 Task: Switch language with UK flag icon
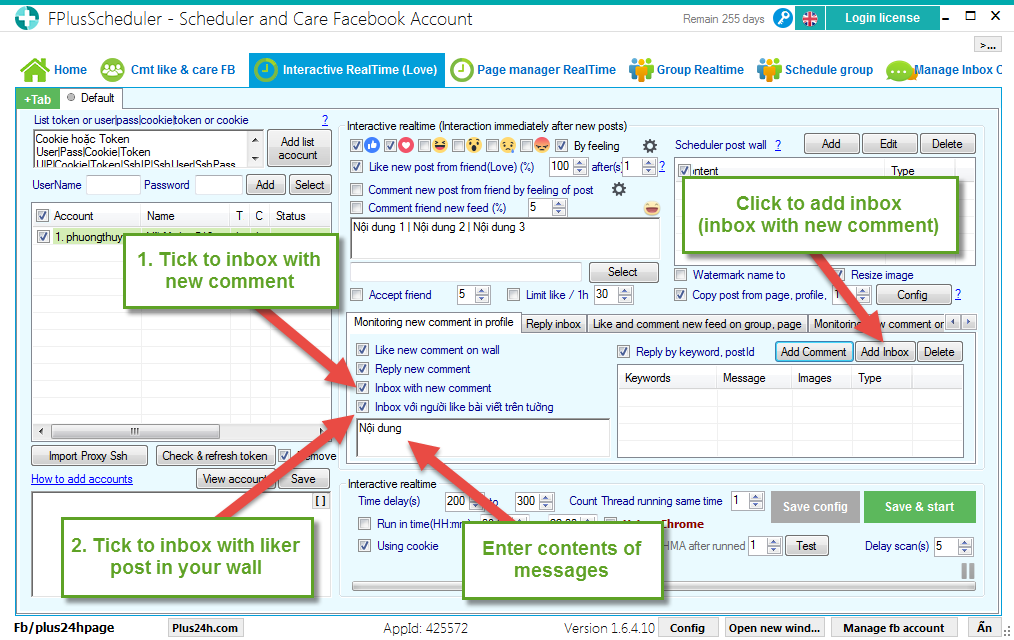(x=810, y=18)
